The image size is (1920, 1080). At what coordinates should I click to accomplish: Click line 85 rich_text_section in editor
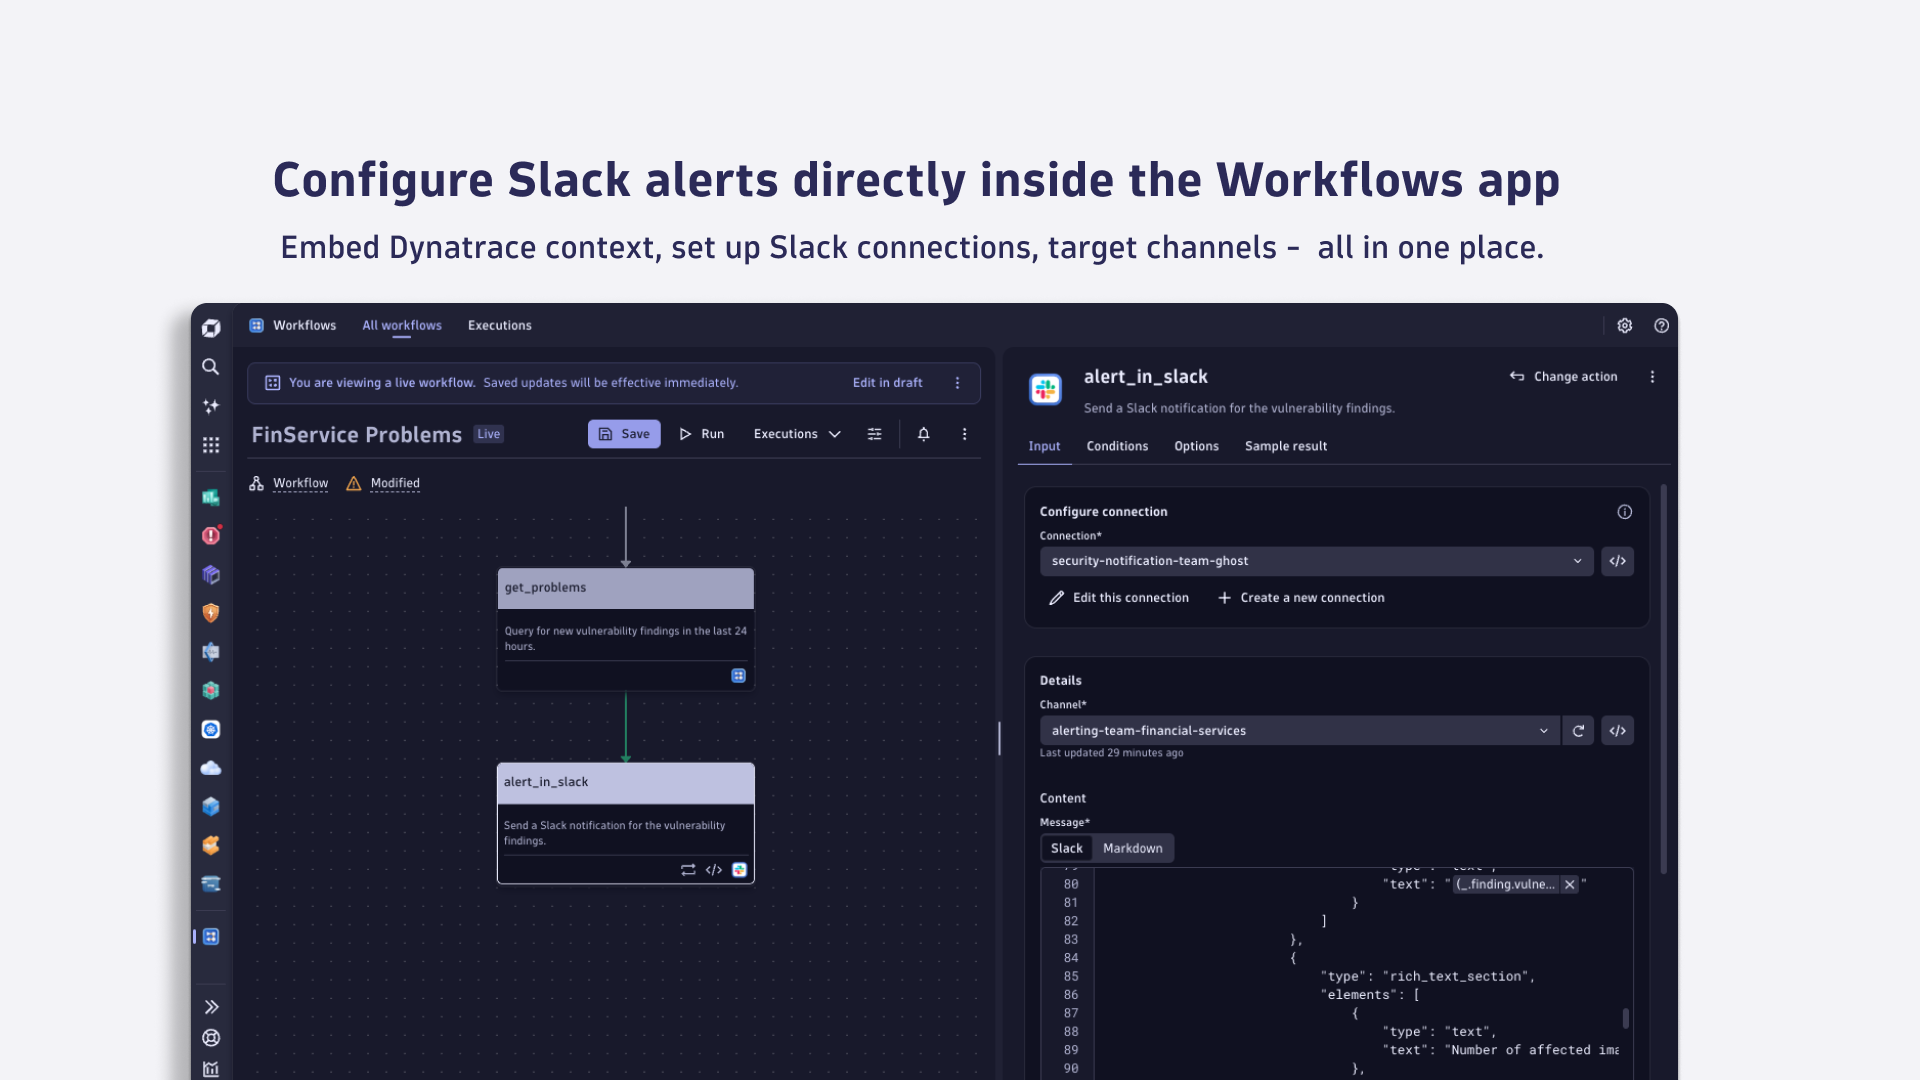[x=1428, y=977]
